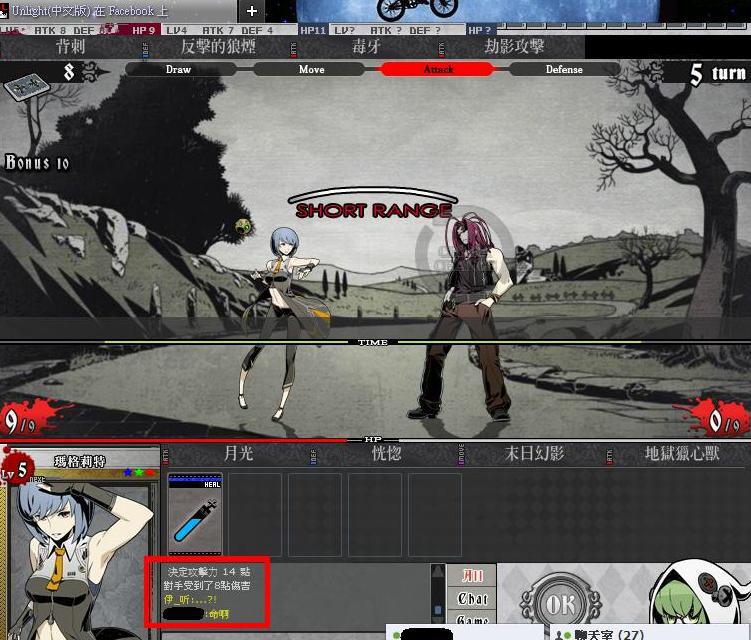Screen dimensions: 751x640
Task: Select the Defense phase tab
Action: pyautogui.click(x=564, y=70)
